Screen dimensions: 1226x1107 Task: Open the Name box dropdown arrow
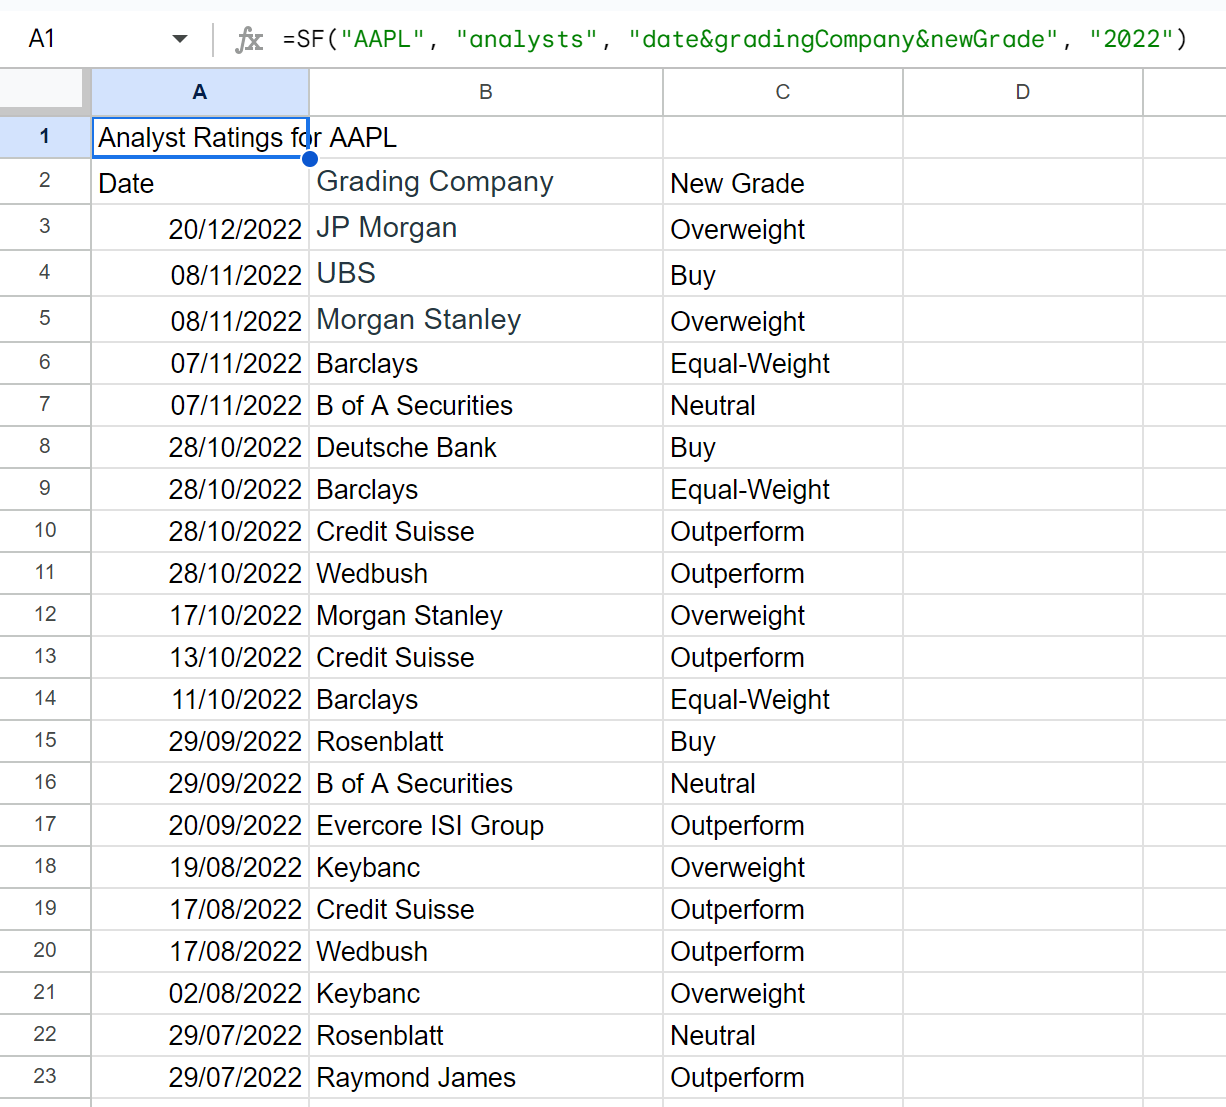(x=180, y=39)
